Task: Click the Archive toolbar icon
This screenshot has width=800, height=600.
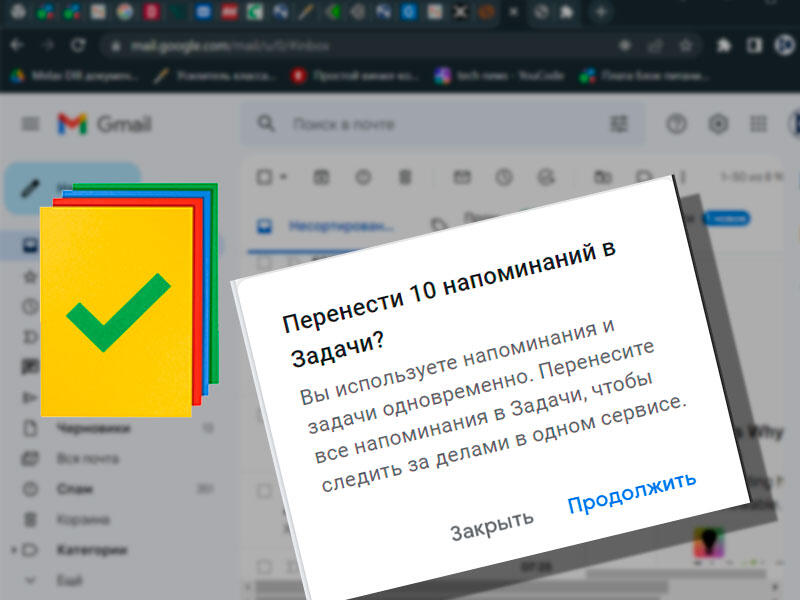Action: click(321, 177)
